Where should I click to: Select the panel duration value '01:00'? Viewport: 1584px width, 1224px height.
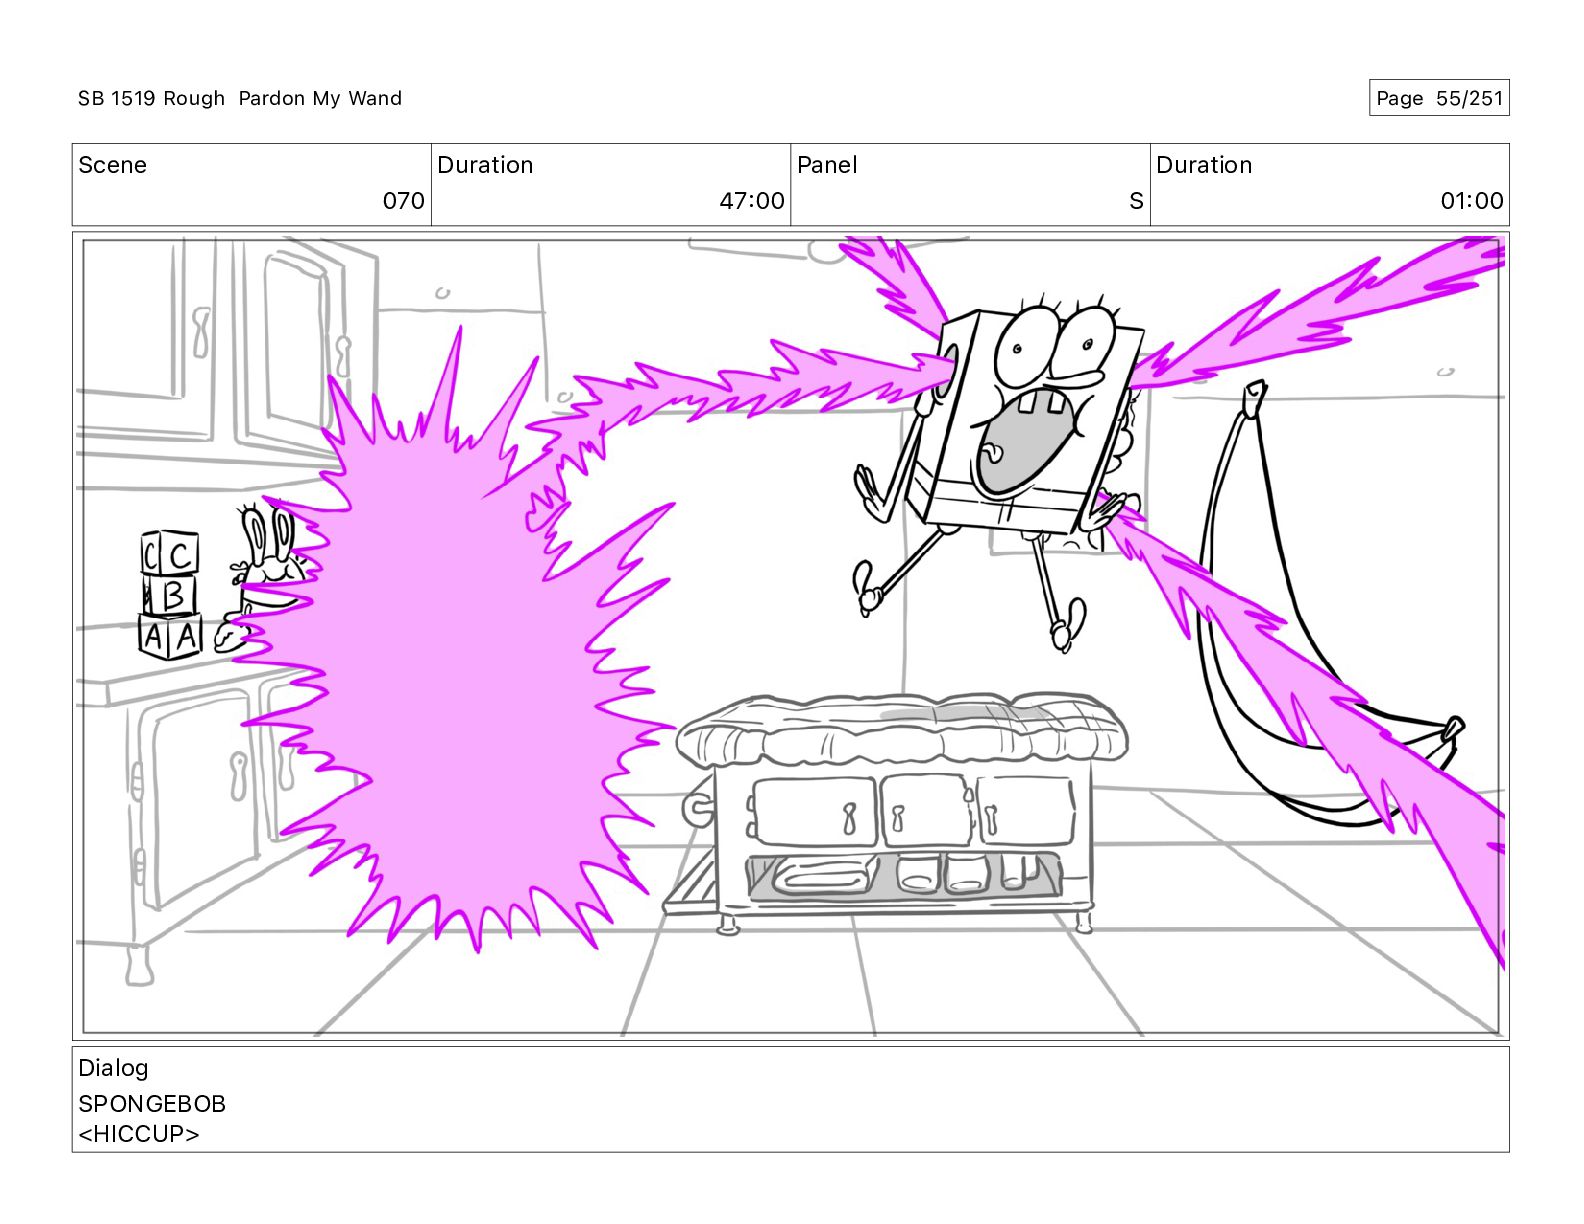coord(1472,201)
